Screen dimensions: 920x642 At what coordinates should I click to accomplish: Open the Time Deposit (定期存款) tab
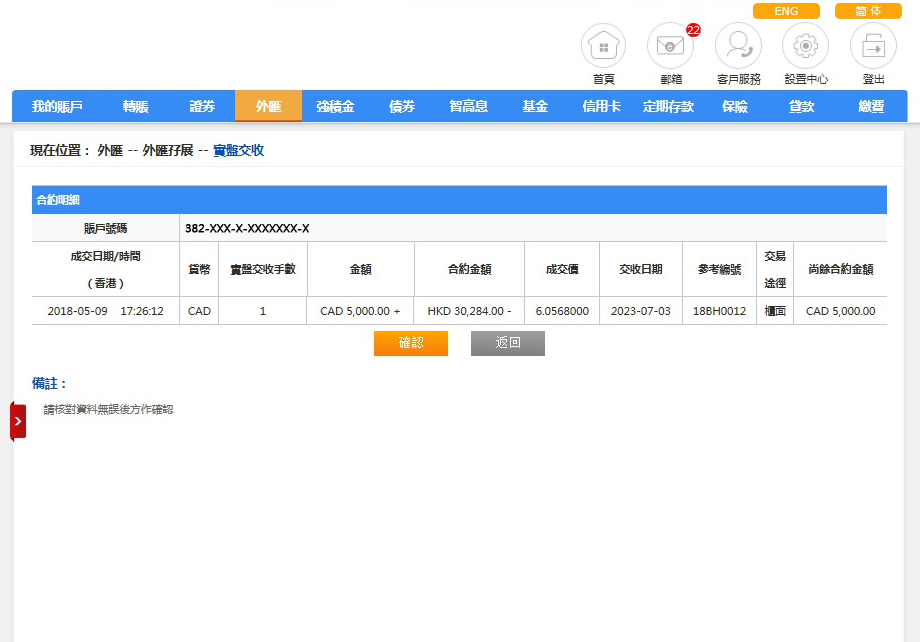pos(668,106)
